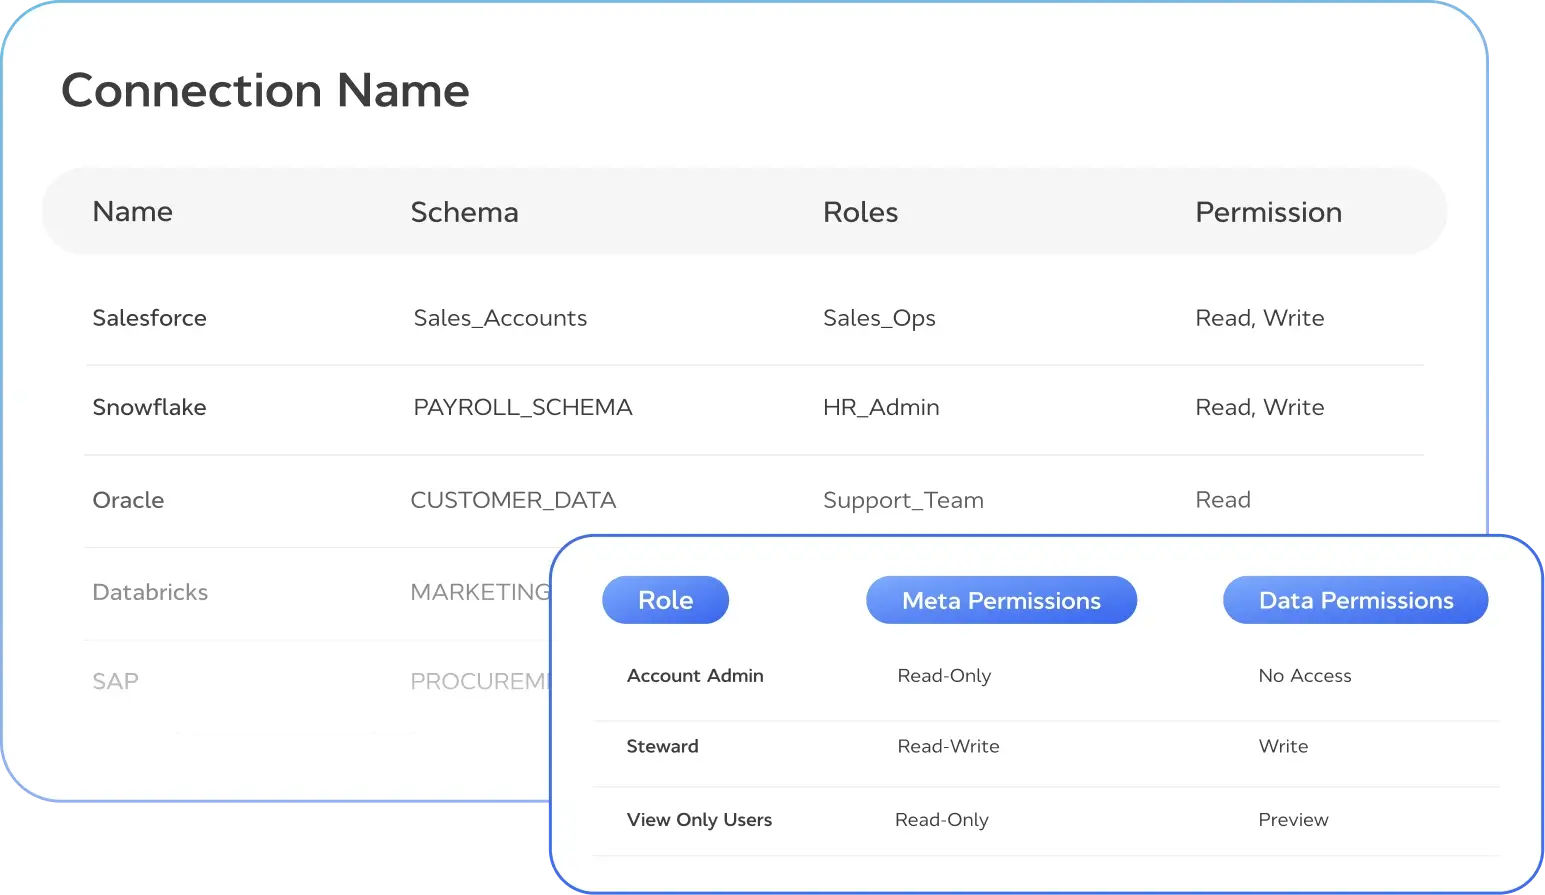
Task: Click the Account Admin role row
Action: 695,676
